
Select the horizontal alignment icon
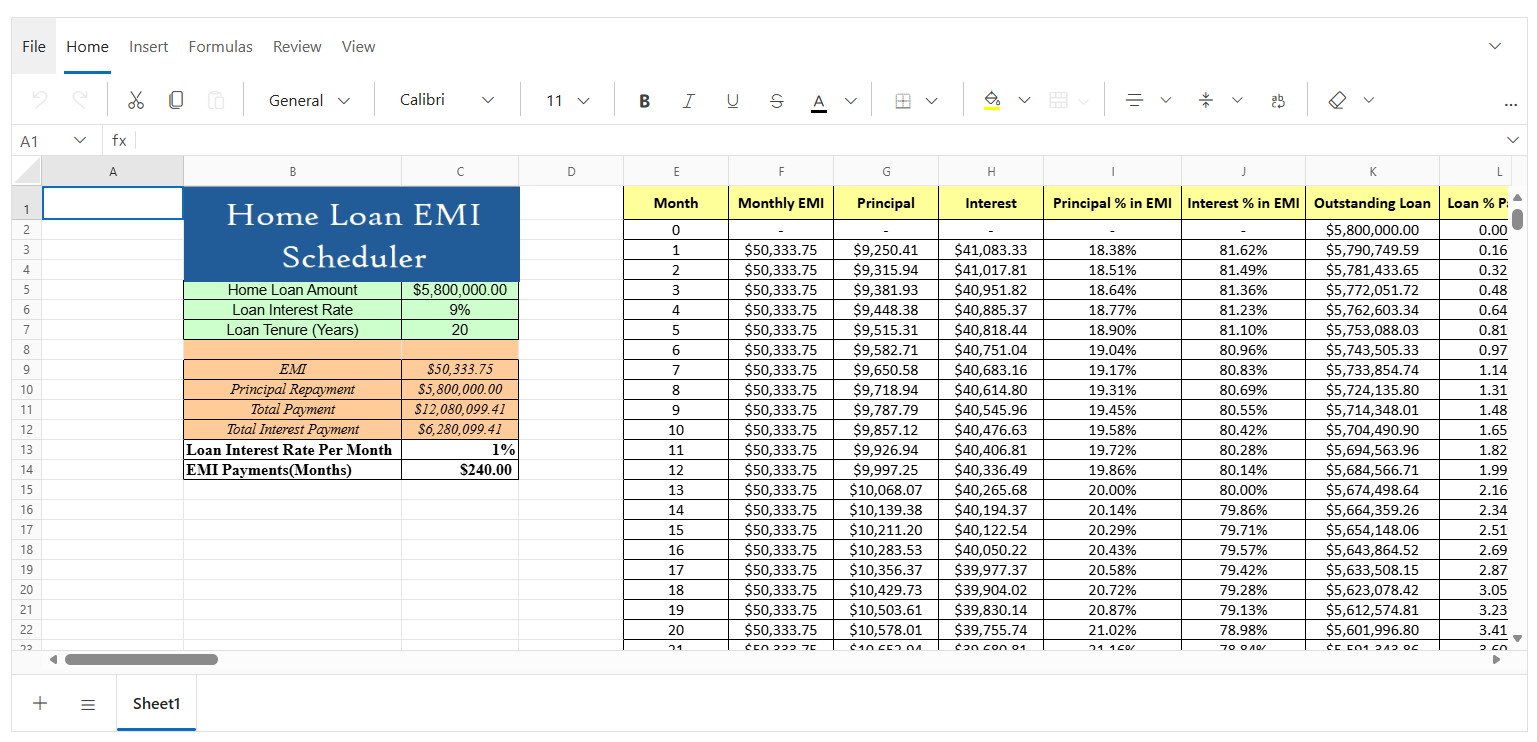tap(1135, 99)
